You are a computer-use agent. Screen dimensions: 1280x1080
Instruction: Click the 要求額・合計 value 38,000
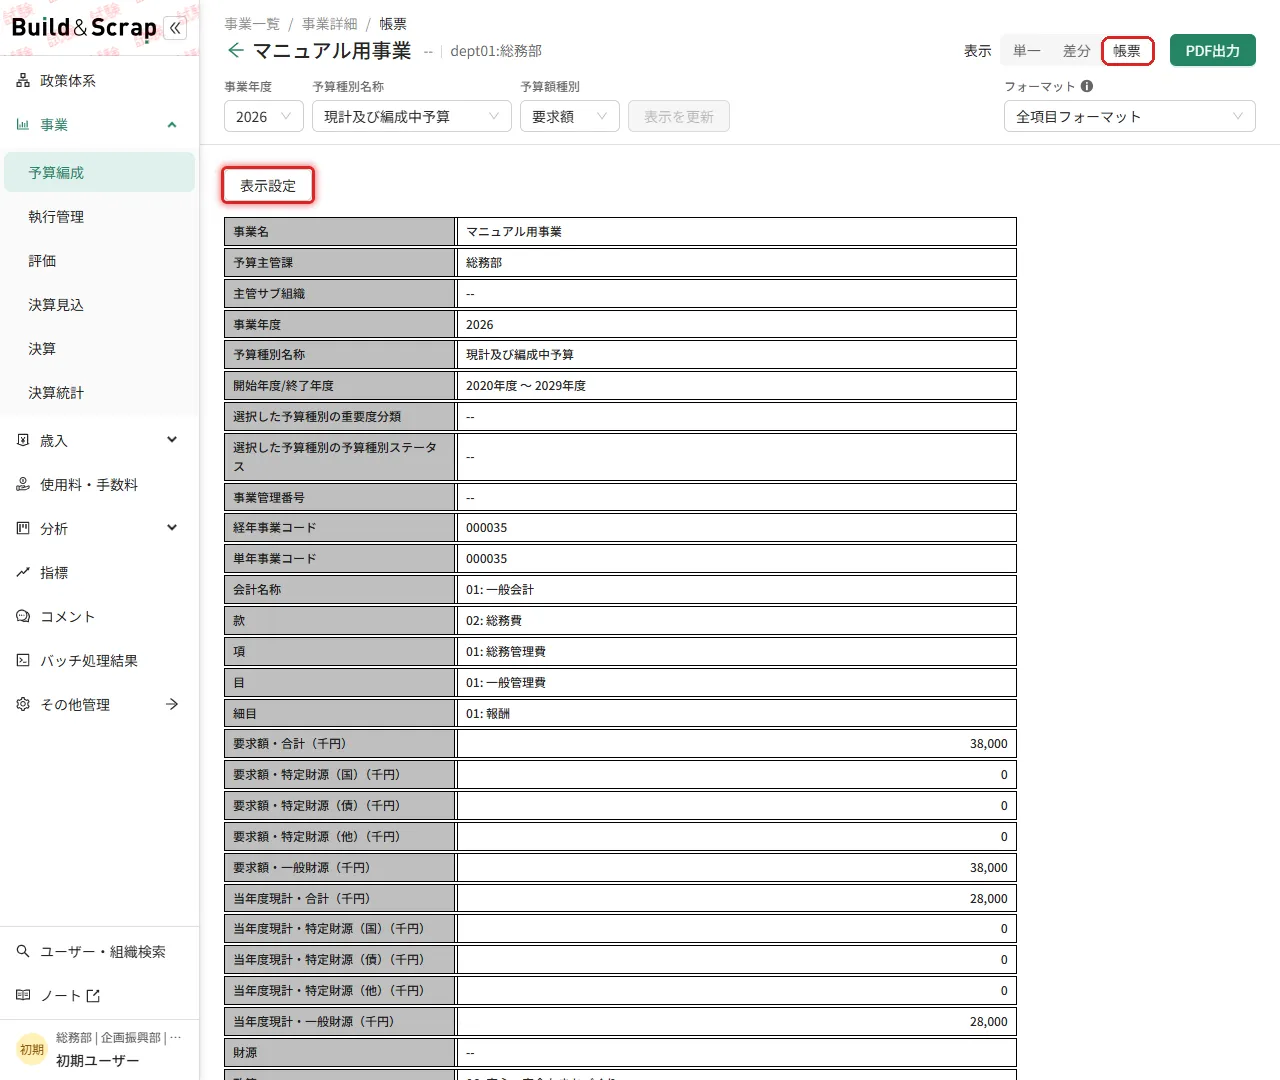[989, 744]
